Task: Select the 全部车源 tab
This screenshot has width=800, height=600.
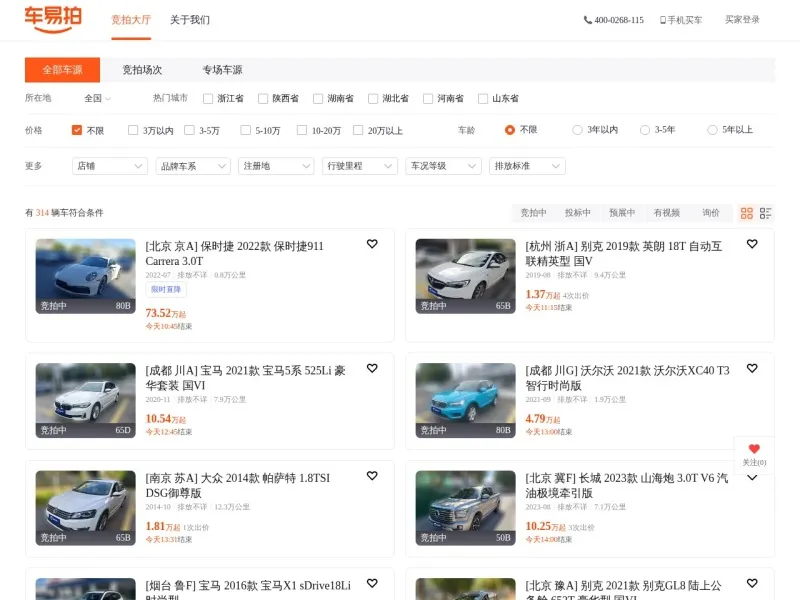Action: pos(62,70)
